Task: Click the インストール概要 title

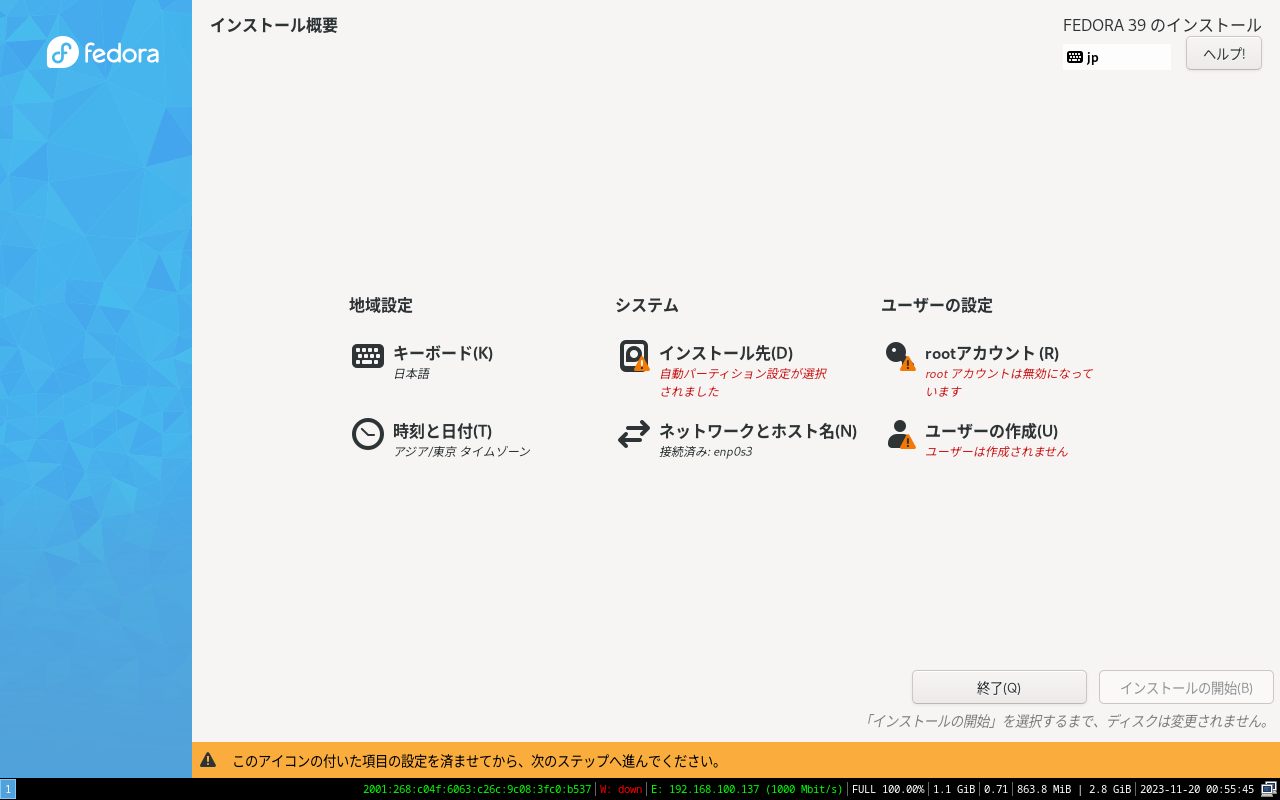Action: pos(274,25)
